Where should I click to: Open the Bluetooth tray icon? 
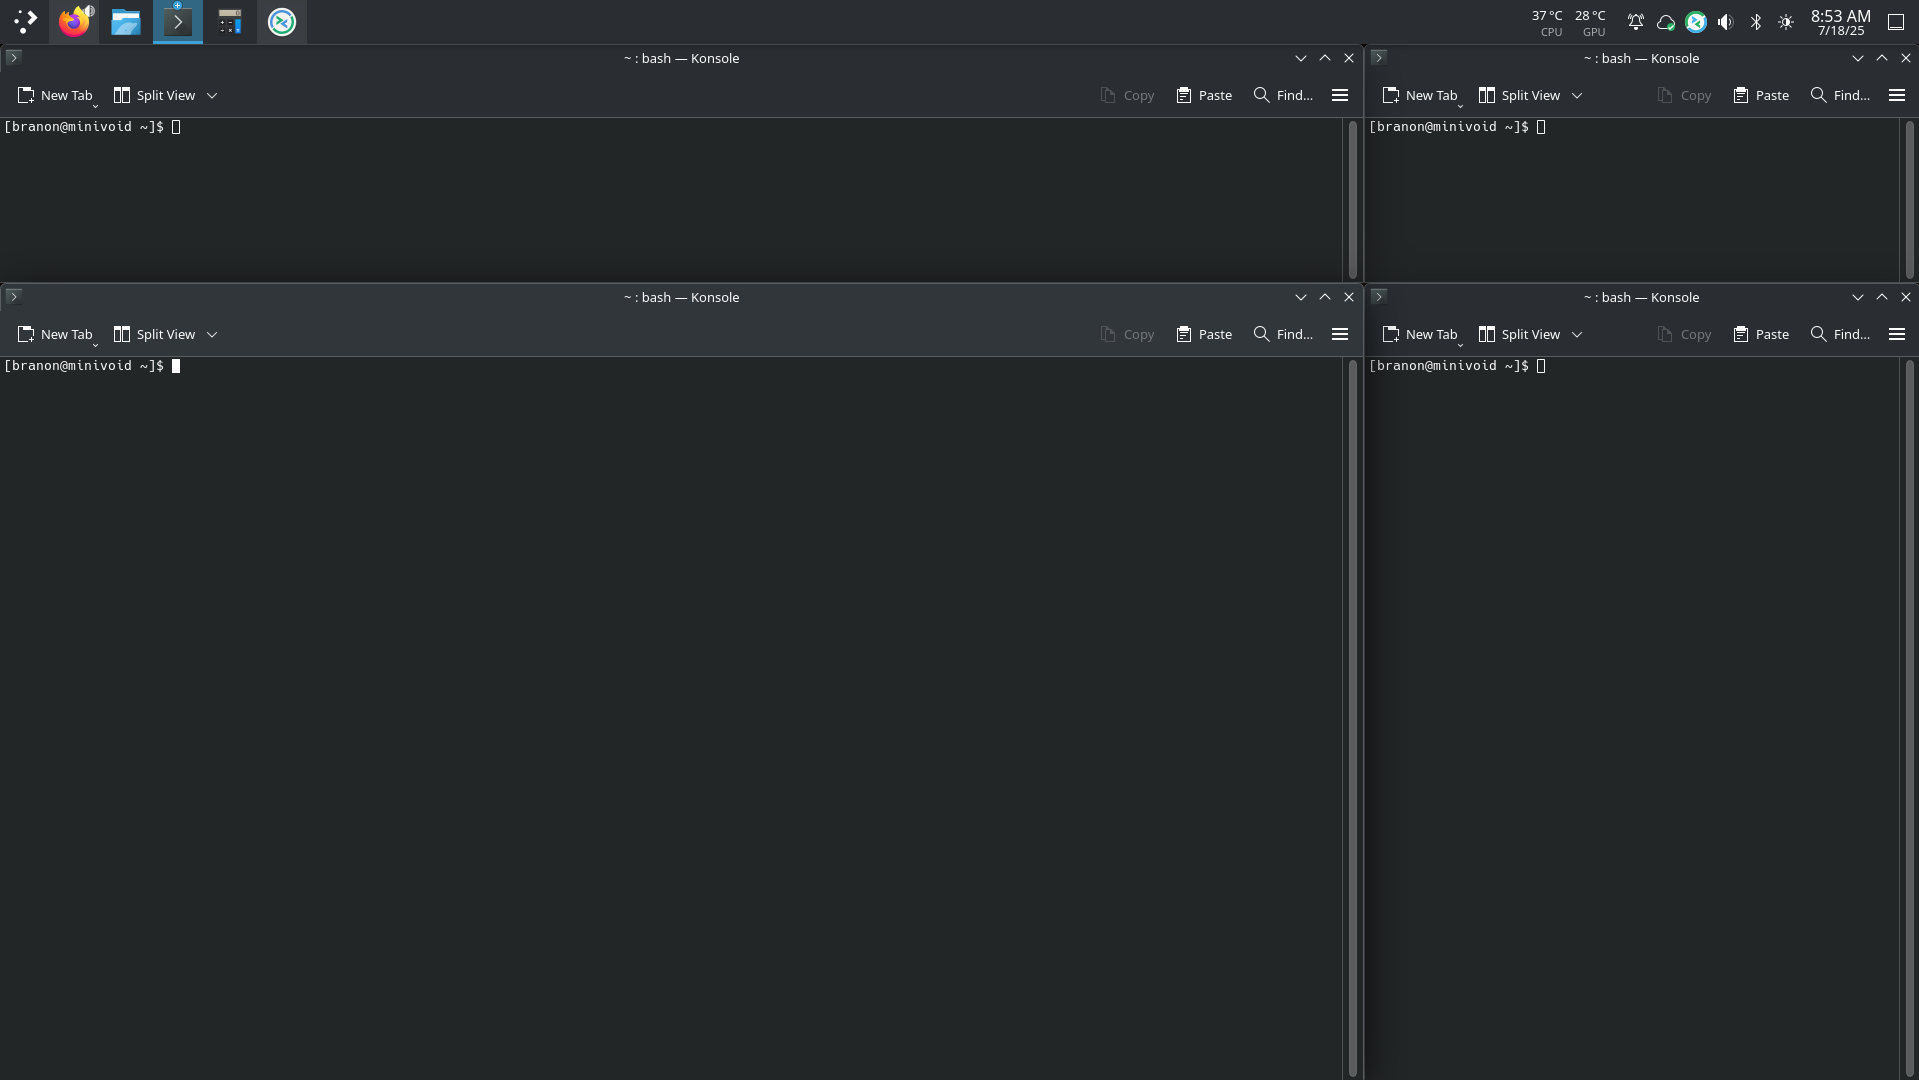coord(1755,22)
